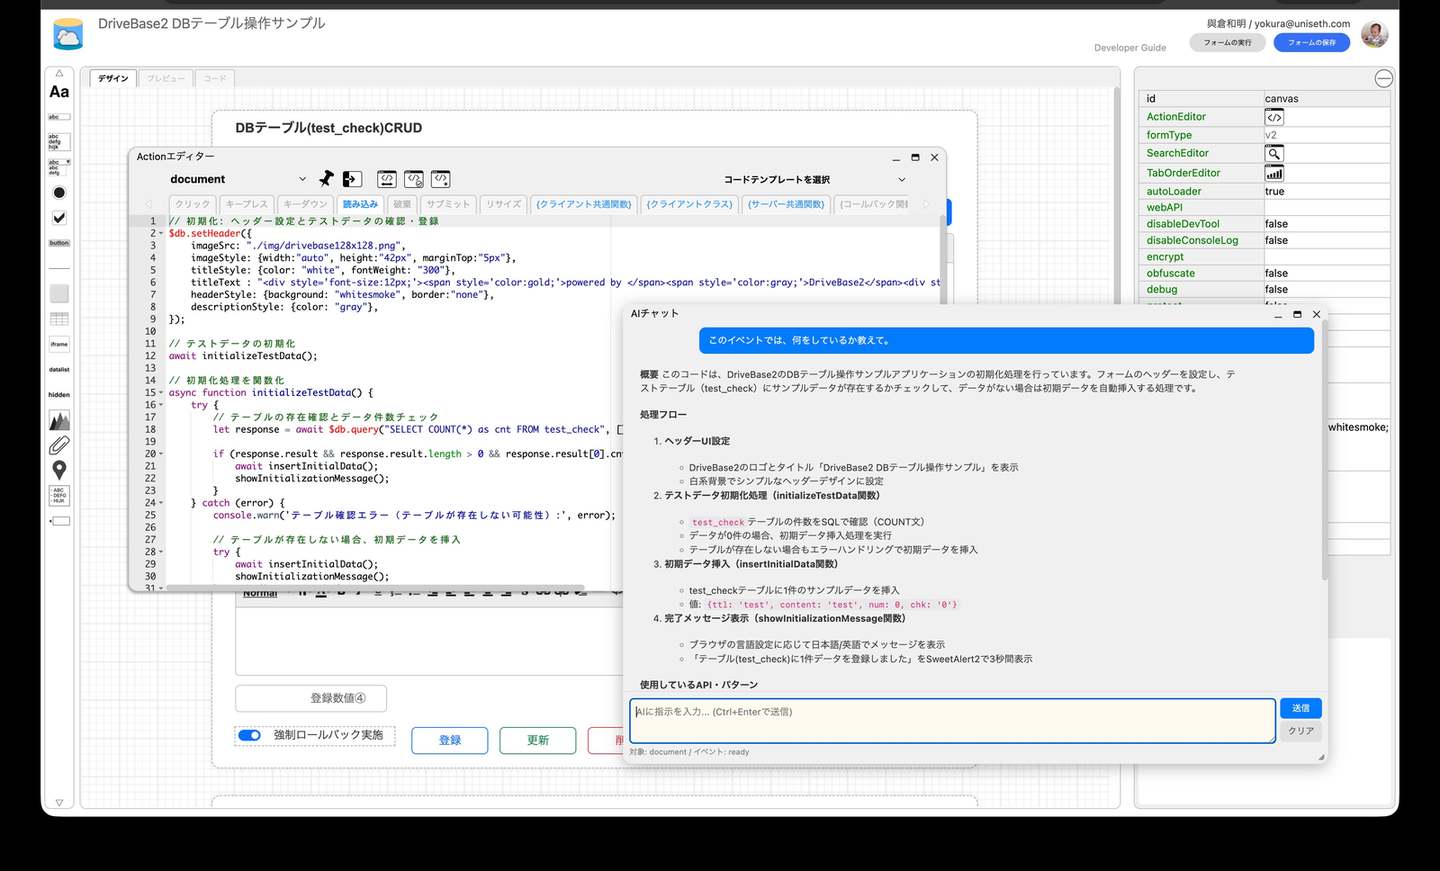1440x871 pixels.
Task: Open SearchEditor magnifier icon in properties panel
Action: [x=1274, y=154]
